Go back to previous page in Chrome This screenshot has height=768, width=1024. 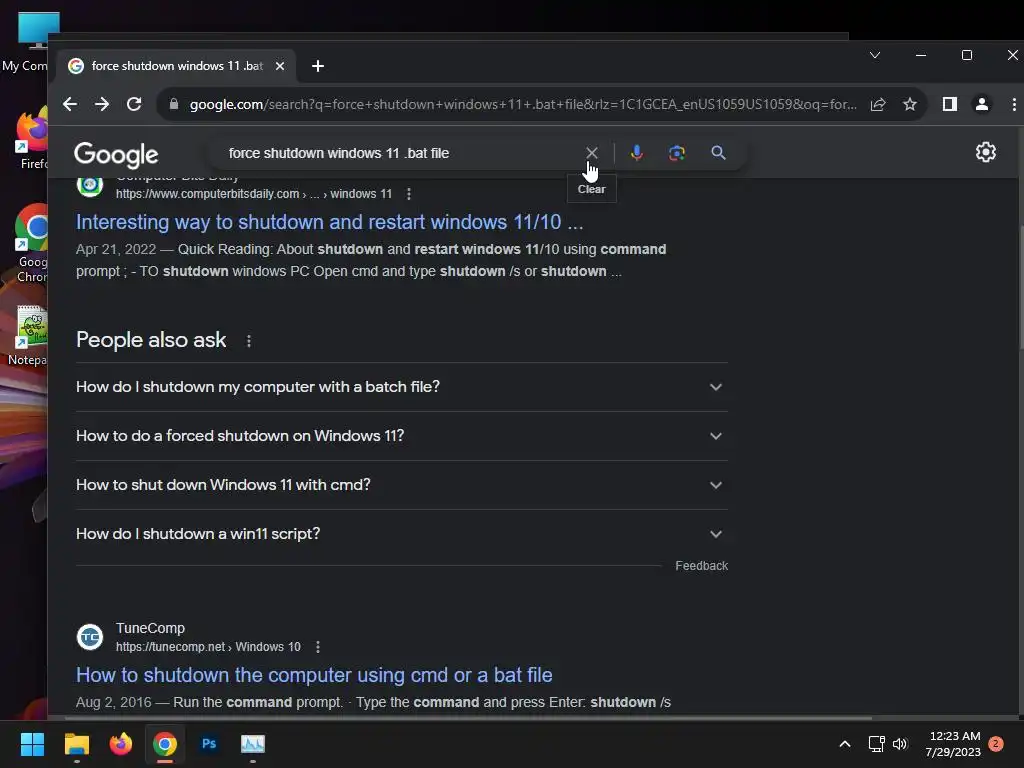point(70,104)
